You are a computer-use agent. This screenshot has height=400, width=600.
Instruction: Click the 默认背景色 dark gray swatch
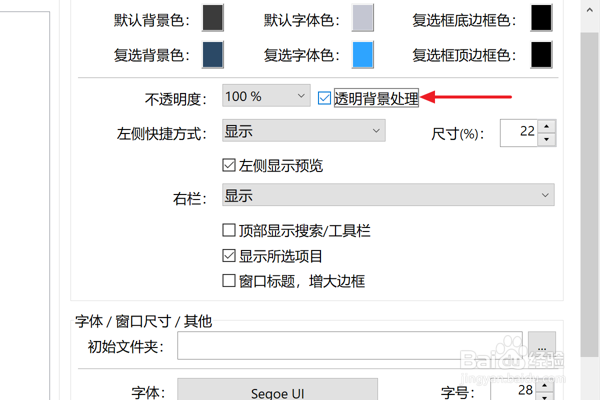(213, 18)
